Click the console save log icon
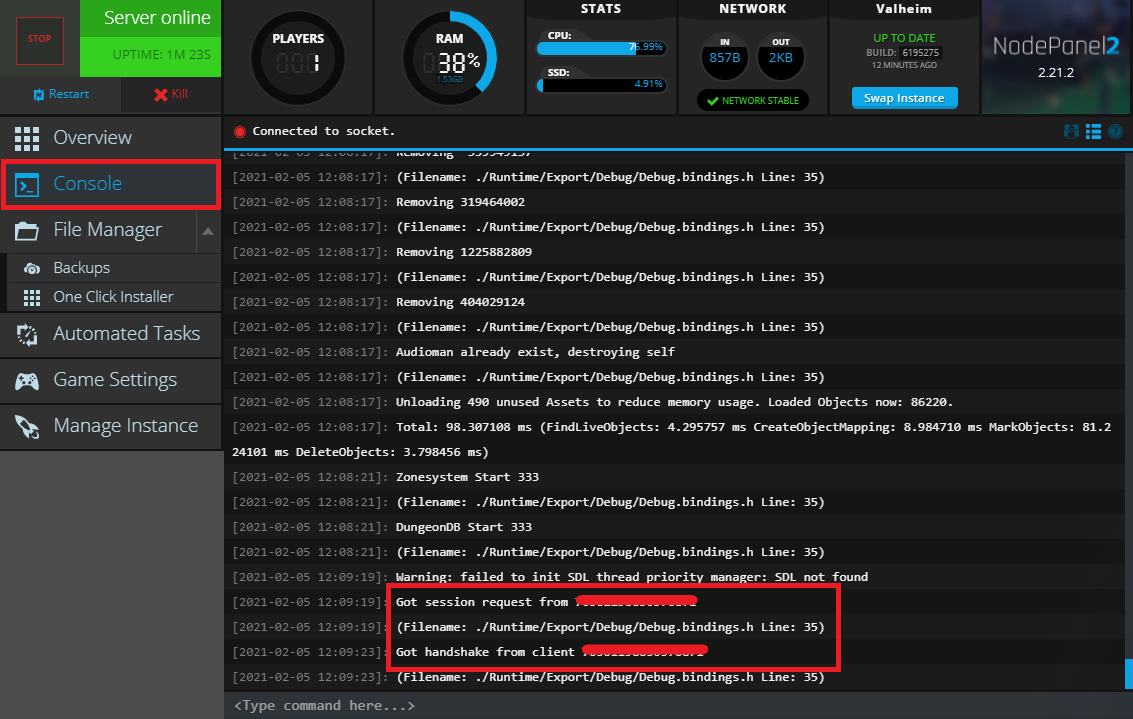 (x=1072, y=131)
